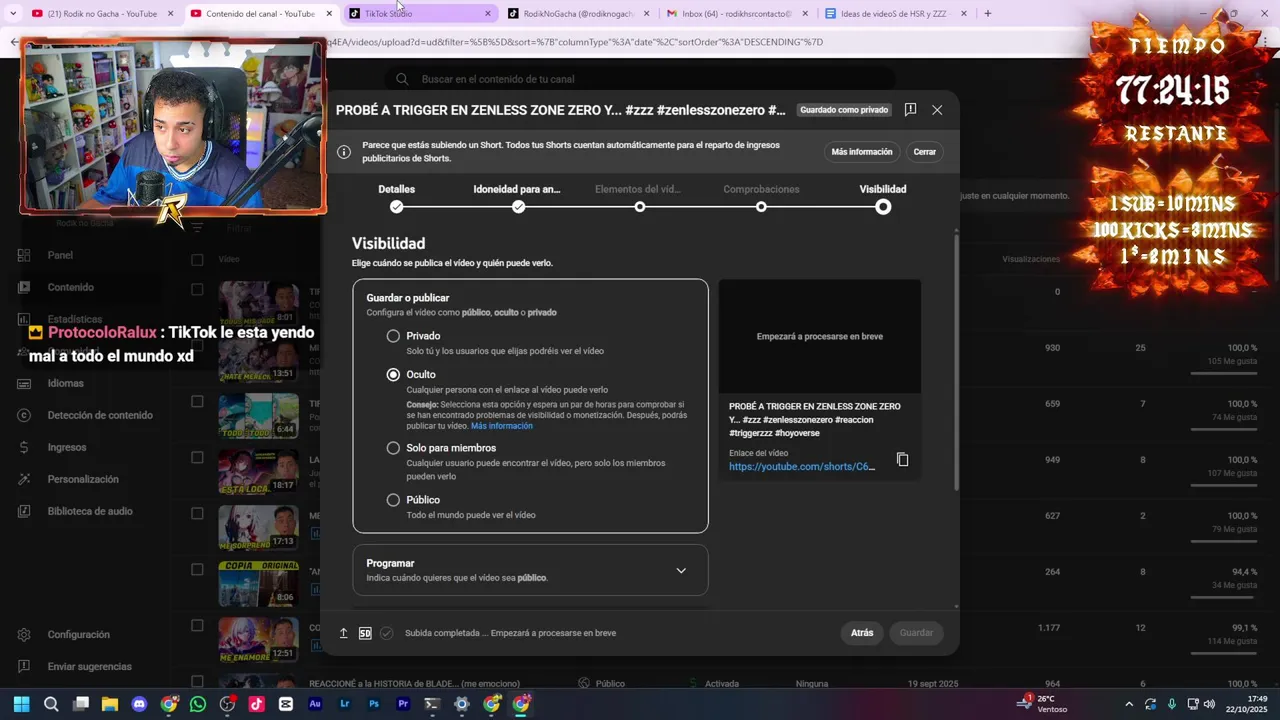Image resolution: width=1280 pixels, height=720 pixels.
Task: Open the terminal app from the taskbar
Action: pyautogui.click(x=432, y=704)
